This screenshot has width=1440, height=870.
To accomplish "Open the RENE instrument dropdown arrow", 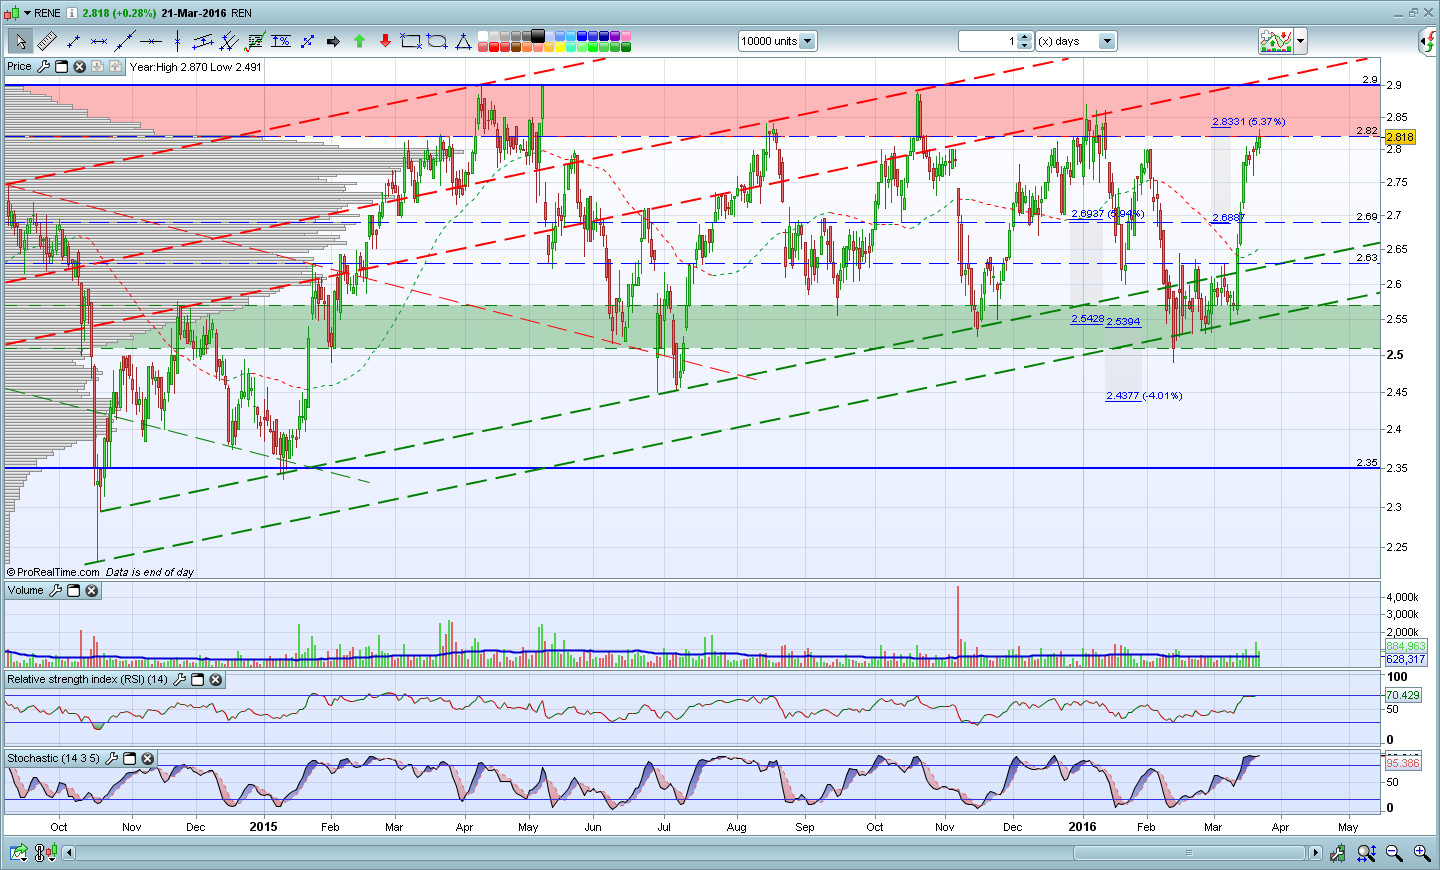I will (x=27, y=13).
